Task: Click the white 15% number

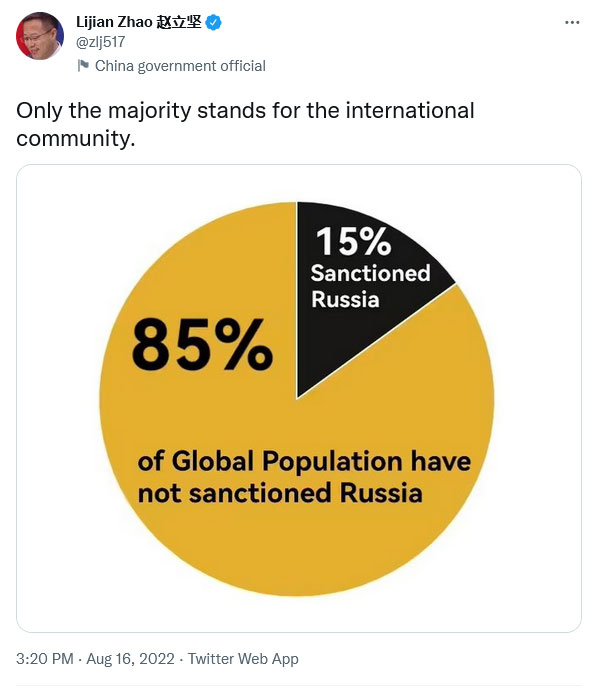Action: (353, 241)
